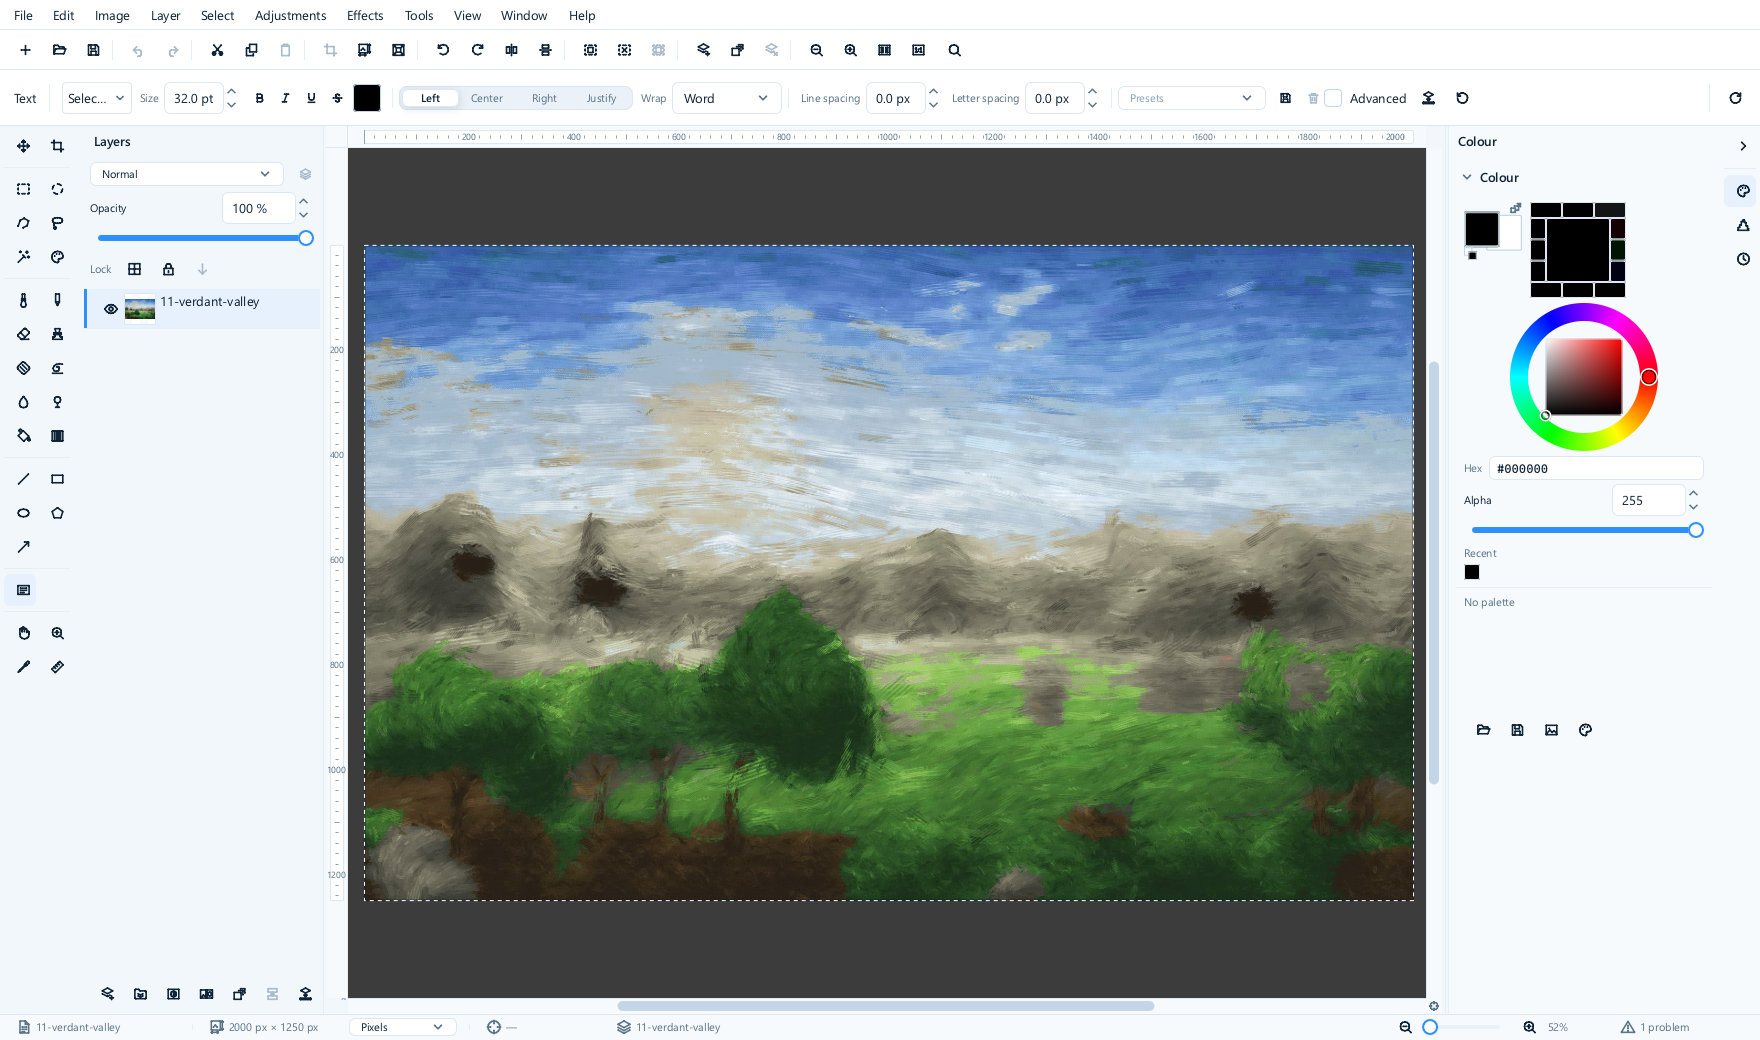Open the font family dropdown
Image resolution: width=1760 pixels, height=1040 pixels.
click(x=96, y=98)
